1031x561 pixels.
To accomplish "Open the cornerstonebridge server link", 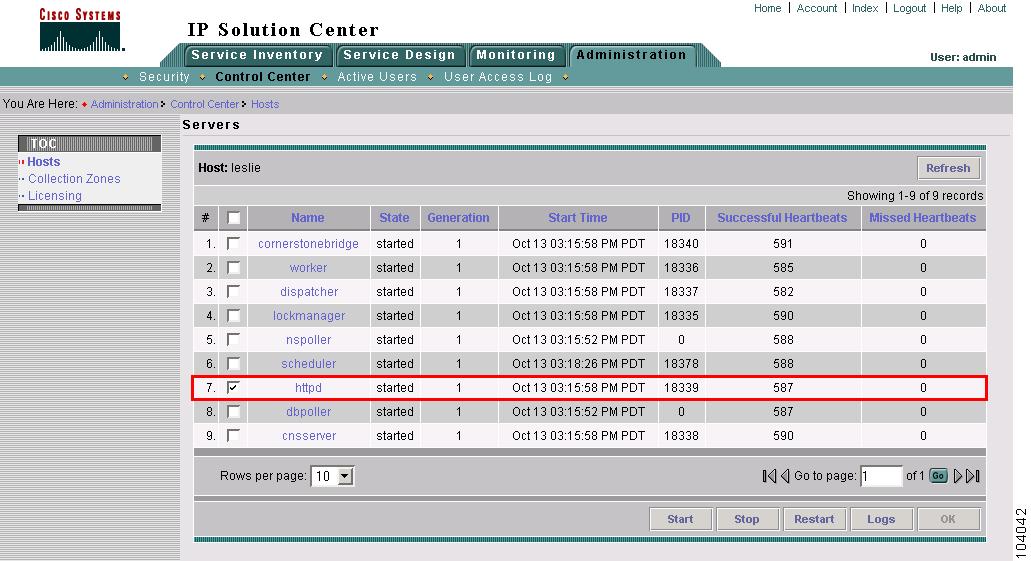I will point(308,244).
